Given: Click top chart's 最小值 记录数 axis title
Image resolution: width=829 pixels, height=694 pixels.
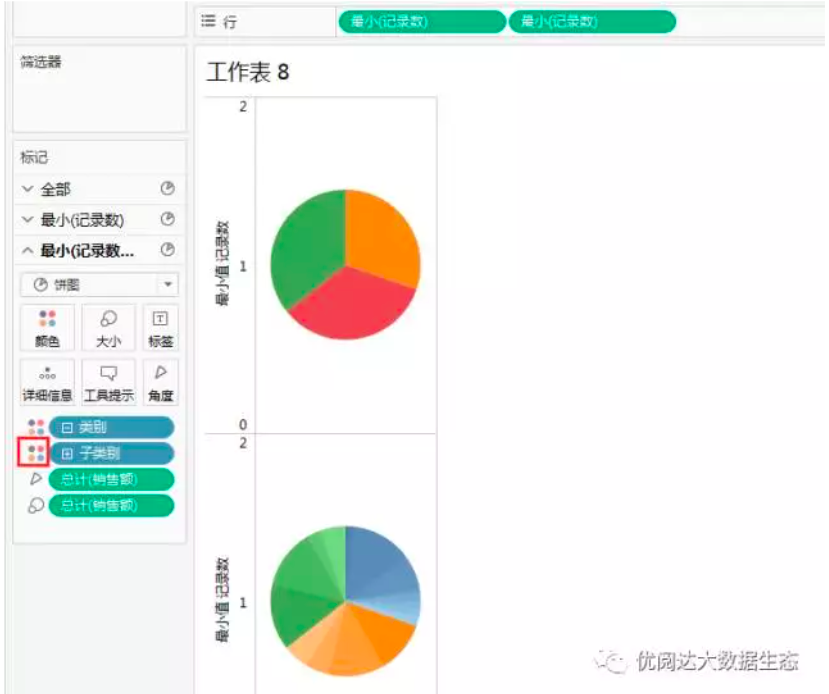Looking at the screenshot, I should pyautogui.click(x=223, y=263).
